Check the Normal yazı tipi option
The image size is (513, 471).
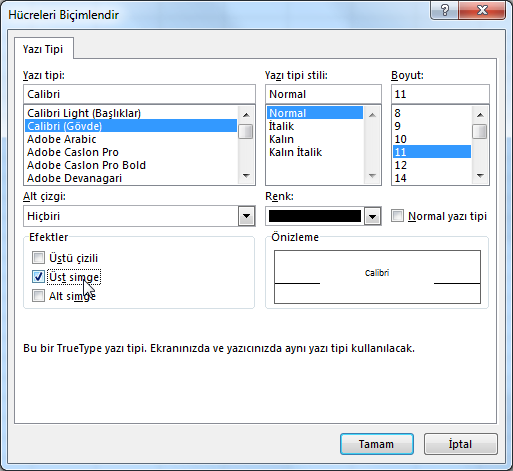(x=397, y=216)
